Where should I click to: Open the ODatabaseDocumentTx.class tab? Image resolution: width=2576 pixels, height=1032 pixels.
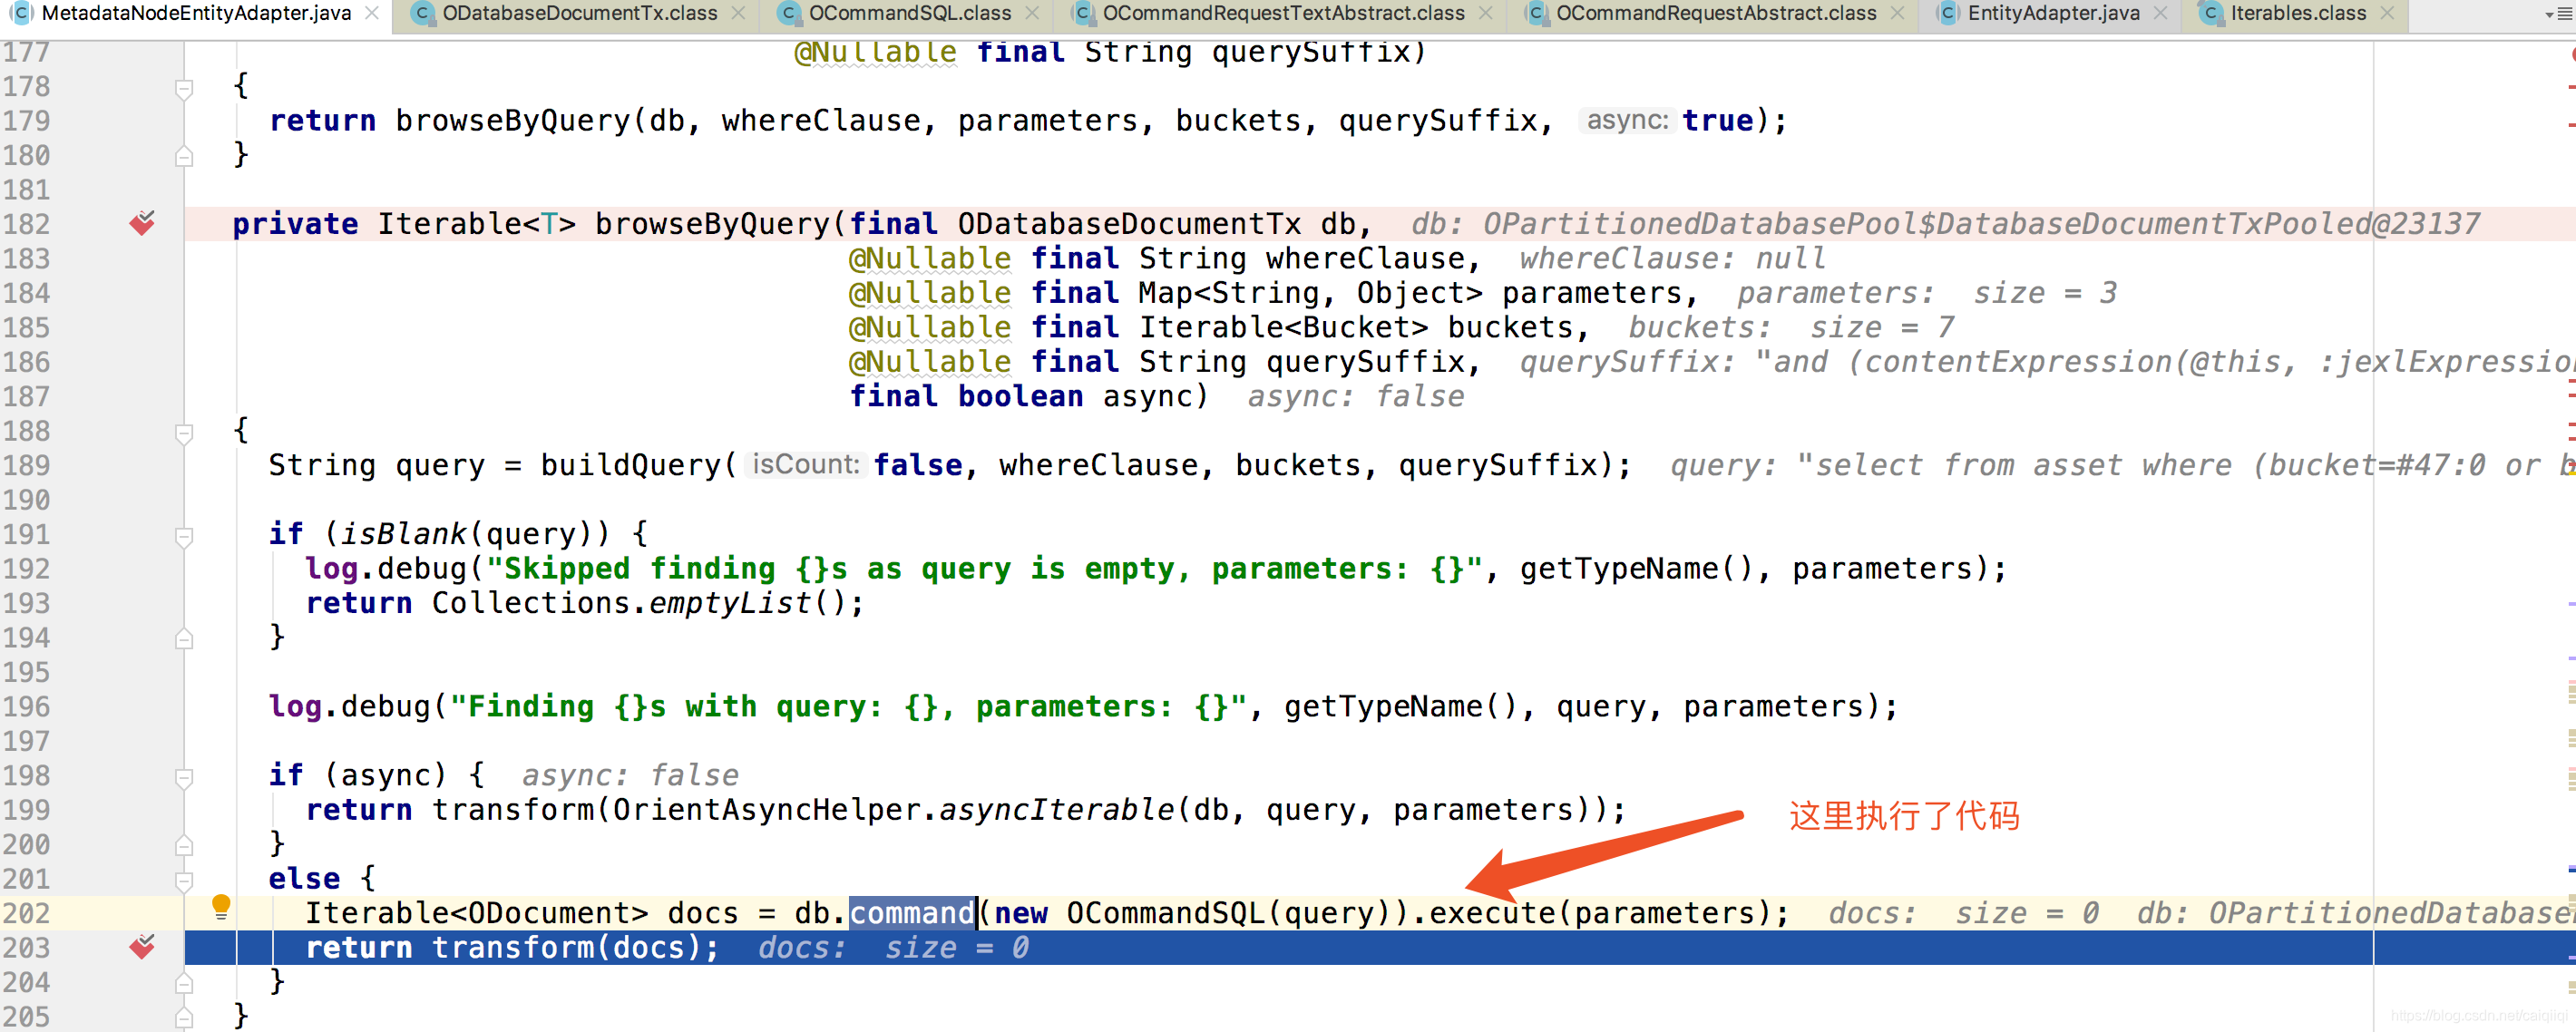pos(580,14)
